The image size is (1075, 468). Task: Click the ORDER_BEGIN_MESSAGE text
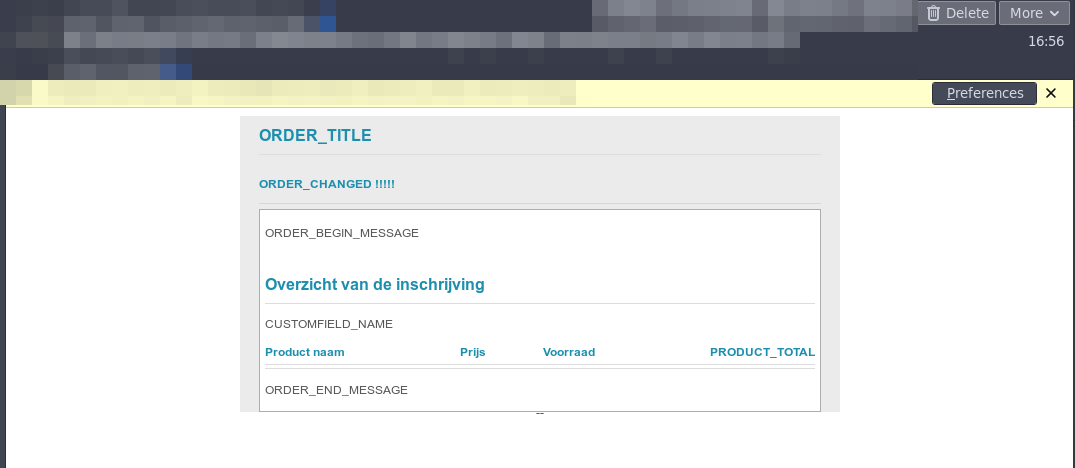pyautogui.click(x=341, y=233)
